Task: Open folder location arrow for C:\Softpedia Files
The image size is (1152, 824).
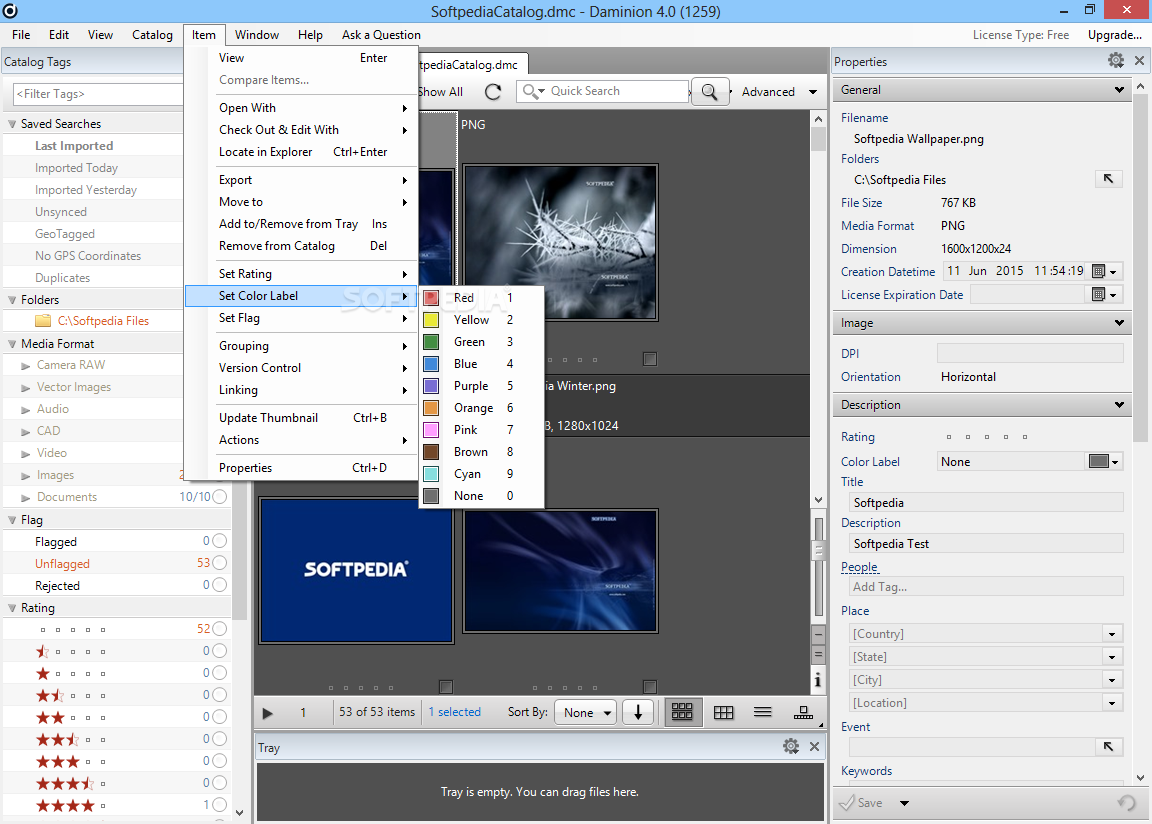Action: pos(1108,179)
